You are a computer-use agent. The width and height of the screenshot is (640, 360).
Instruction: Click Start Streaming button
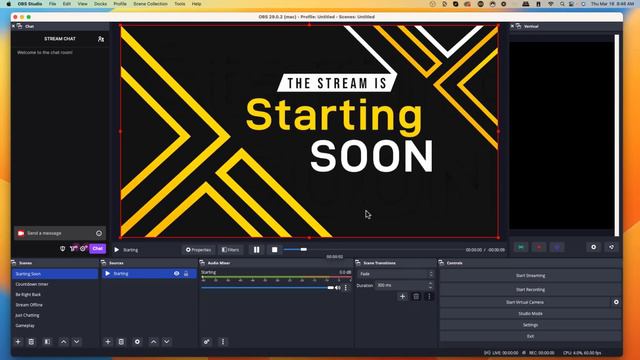click(530, 276)
